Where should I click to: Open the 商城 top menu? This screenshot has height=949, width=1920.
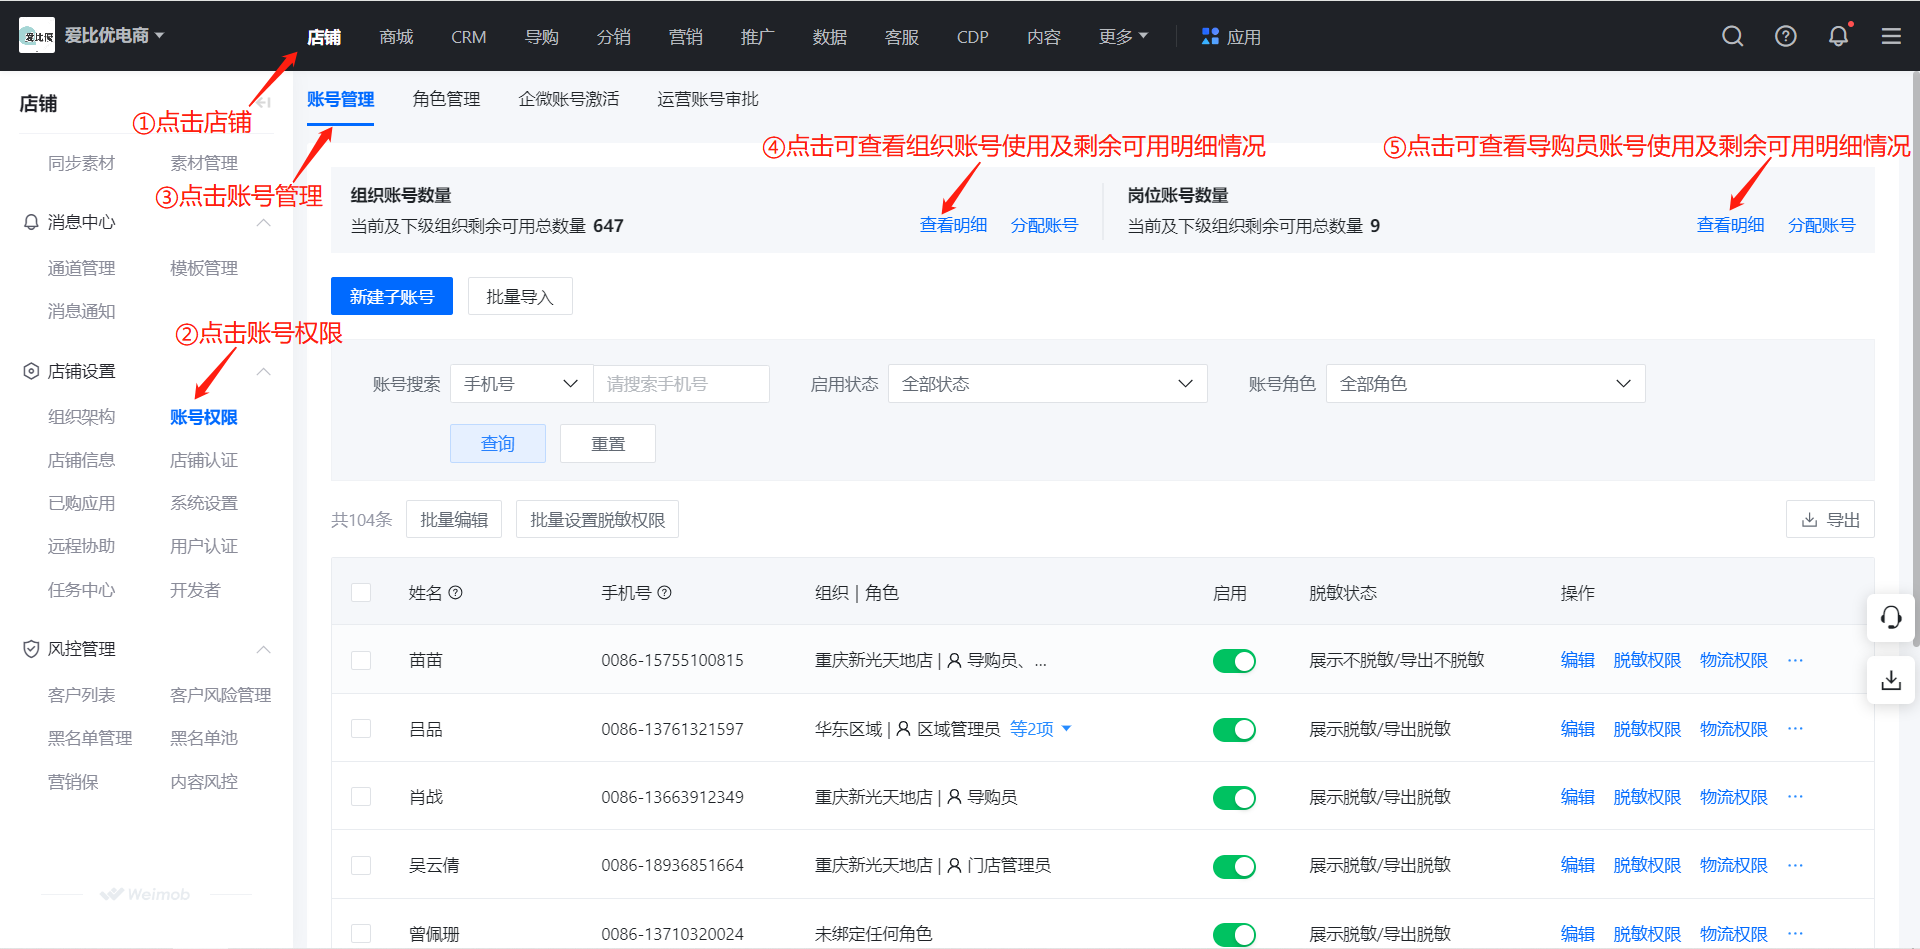tap(396, 37)
